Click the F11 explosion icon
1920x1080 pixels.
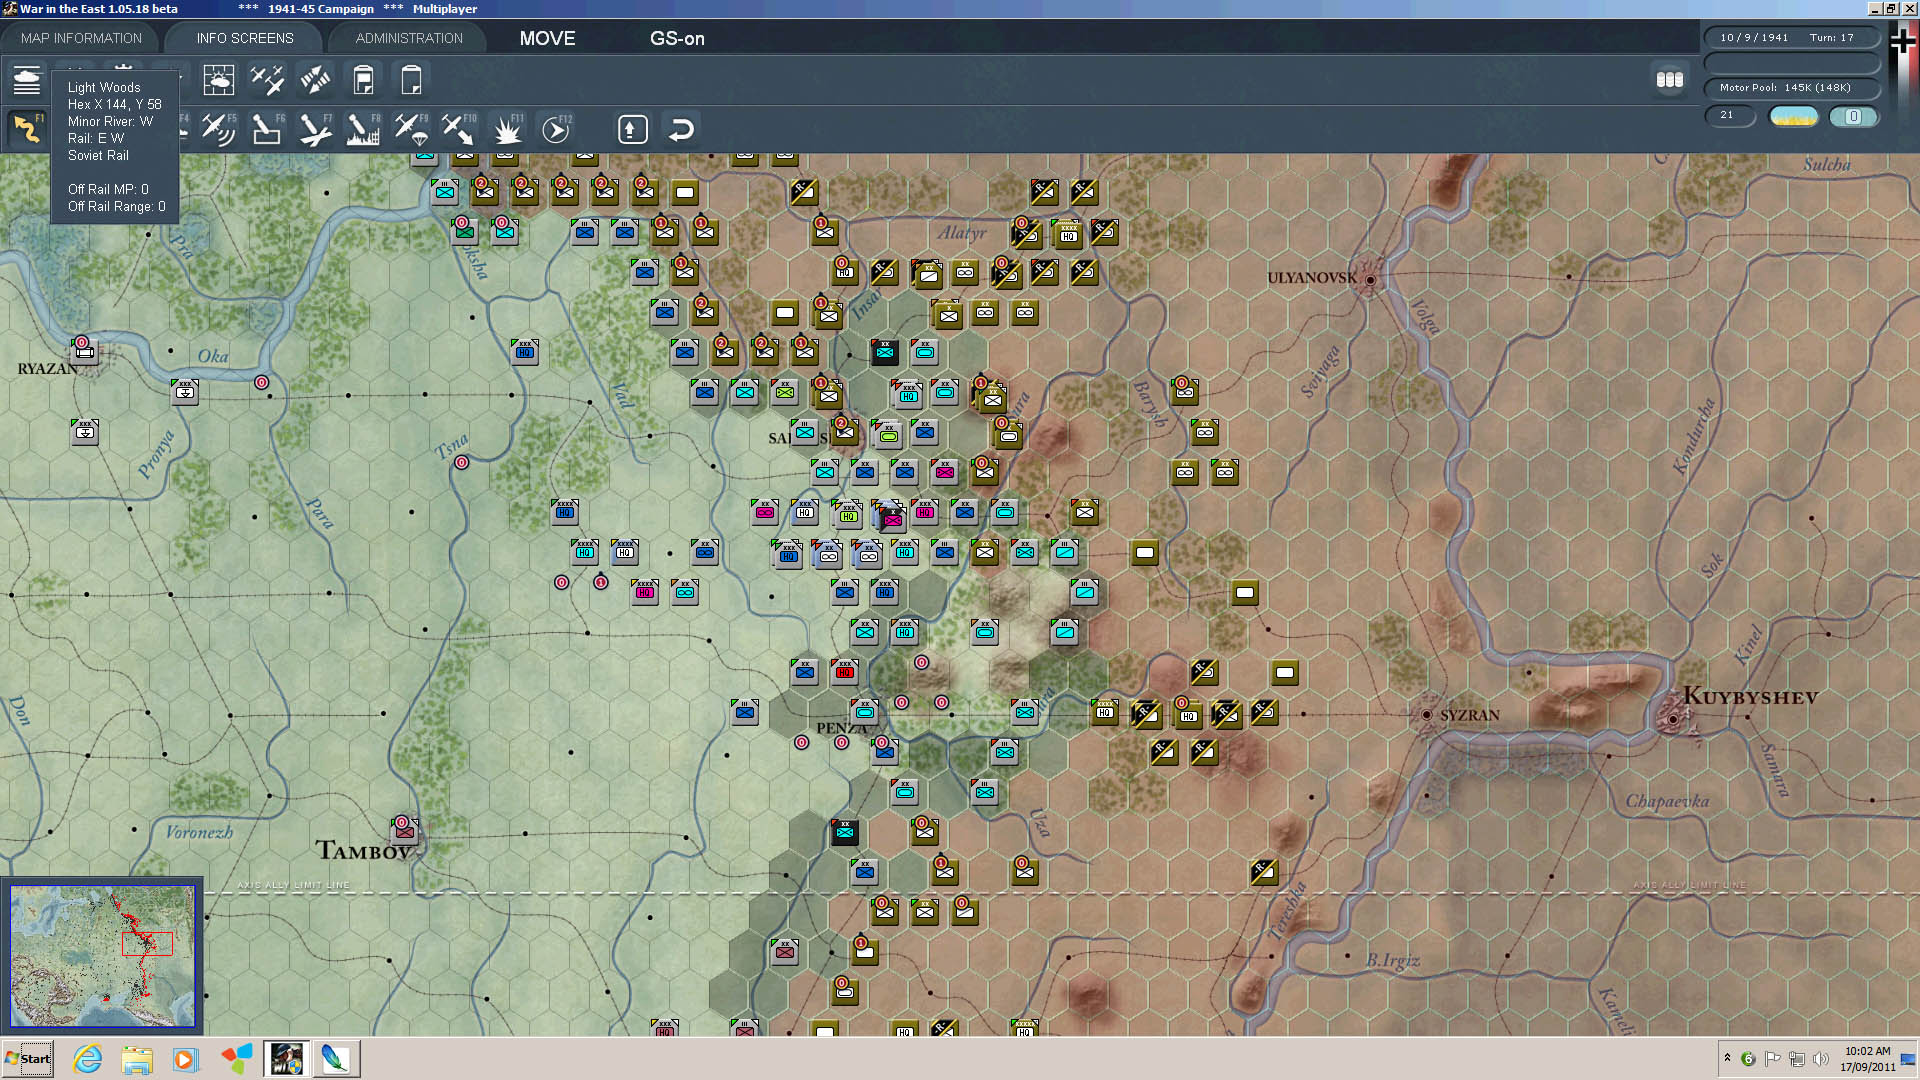pyautogui.click(x=507, y=129)
